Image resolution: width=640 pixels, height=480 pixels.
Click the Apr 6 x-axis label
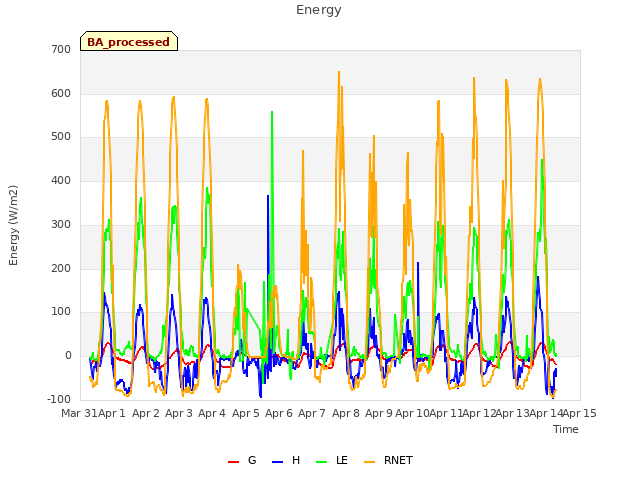click(x=279, y=413)
